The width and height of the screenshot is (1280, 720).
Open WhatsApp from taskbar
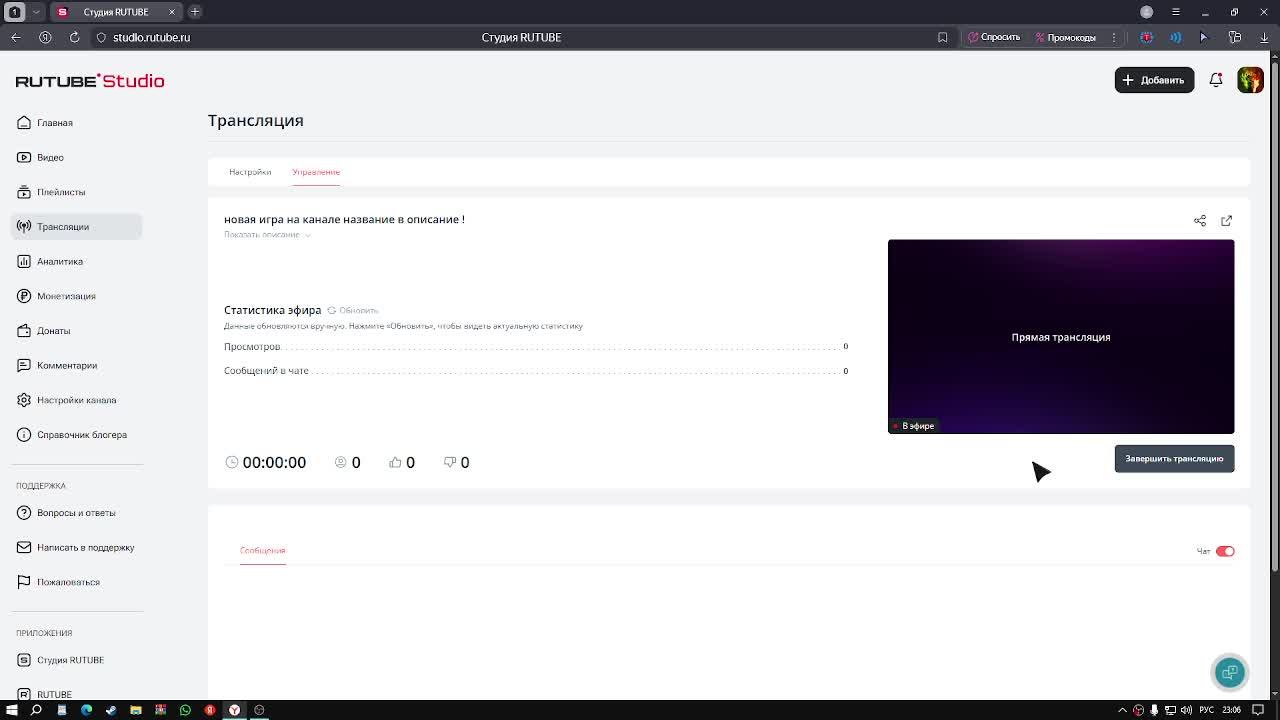[185, 710]
